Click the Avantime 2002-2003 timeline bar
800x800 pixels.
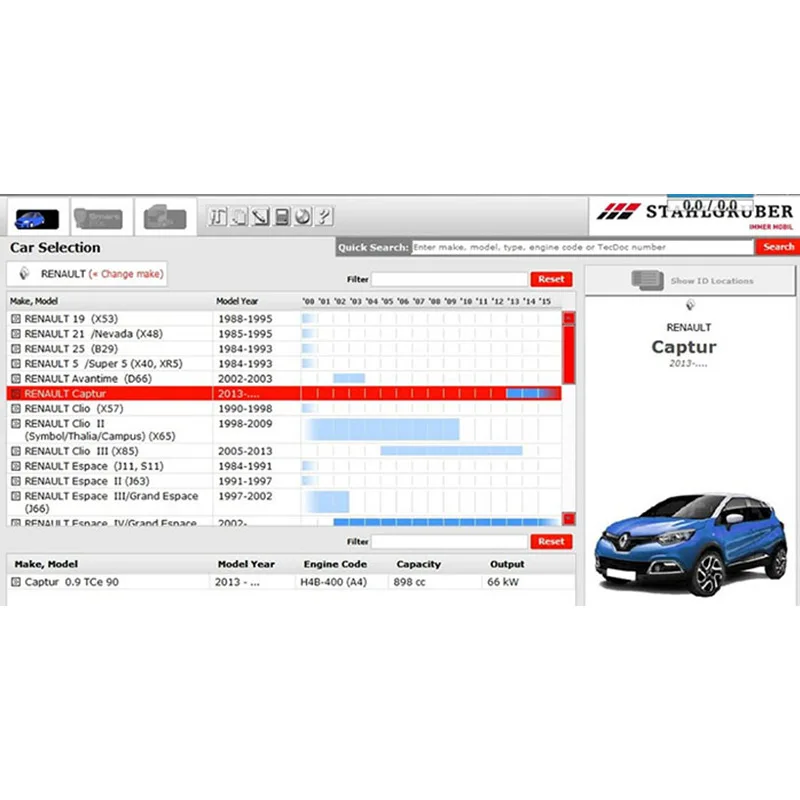(349, 378)
